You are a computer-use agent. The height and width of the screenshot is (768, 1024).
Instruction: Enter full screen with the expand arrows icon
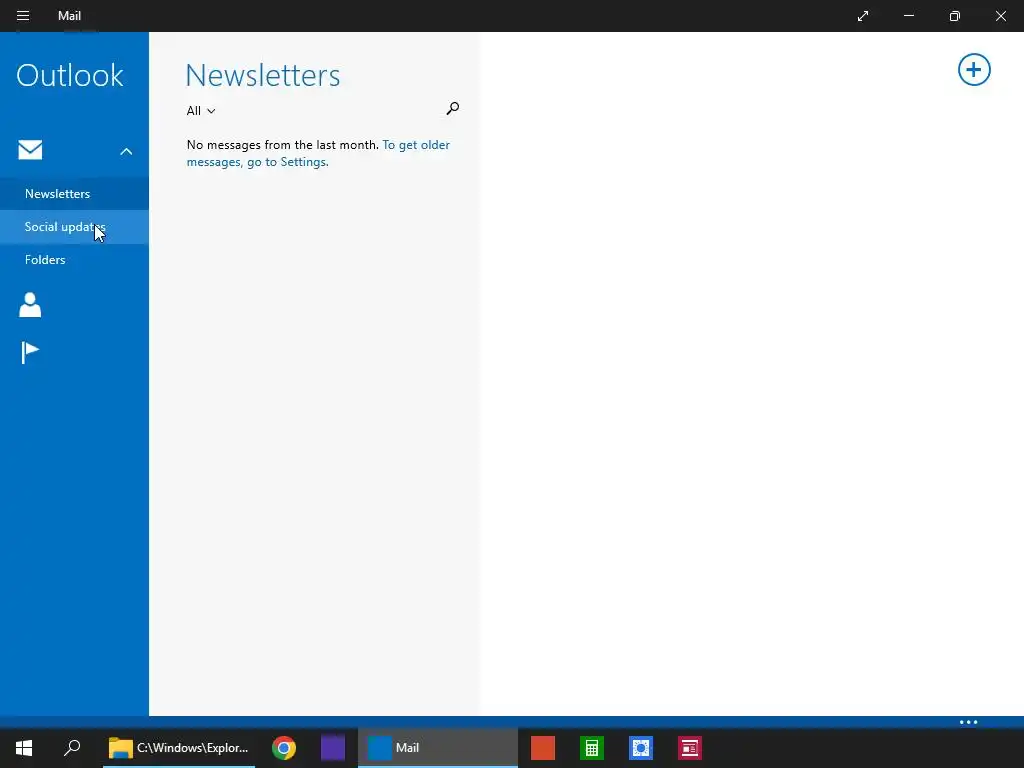tap(863, 16)
